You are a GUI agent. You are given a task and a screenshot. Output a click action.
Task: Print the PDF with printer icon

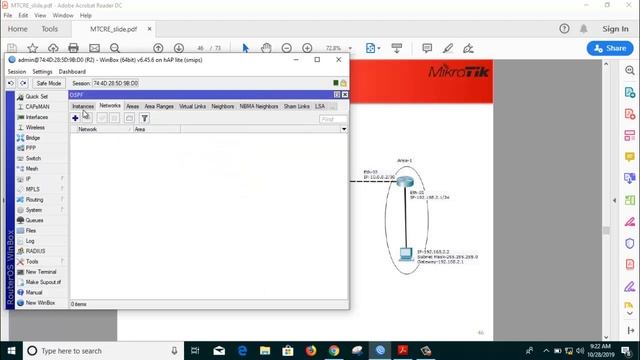tap(73, 48)
